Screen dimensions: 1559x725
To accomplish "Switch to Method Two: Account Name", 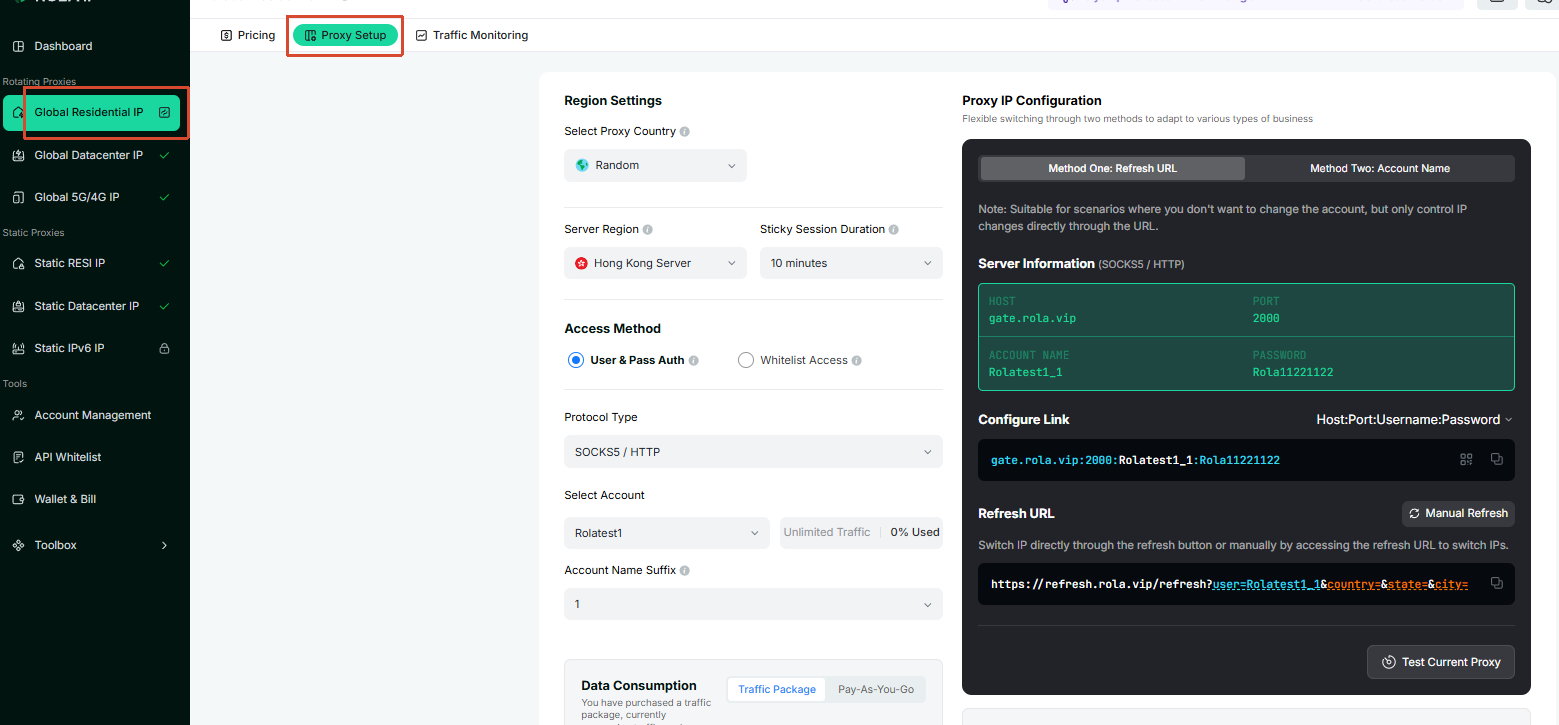I will (x=1380, y=168).
